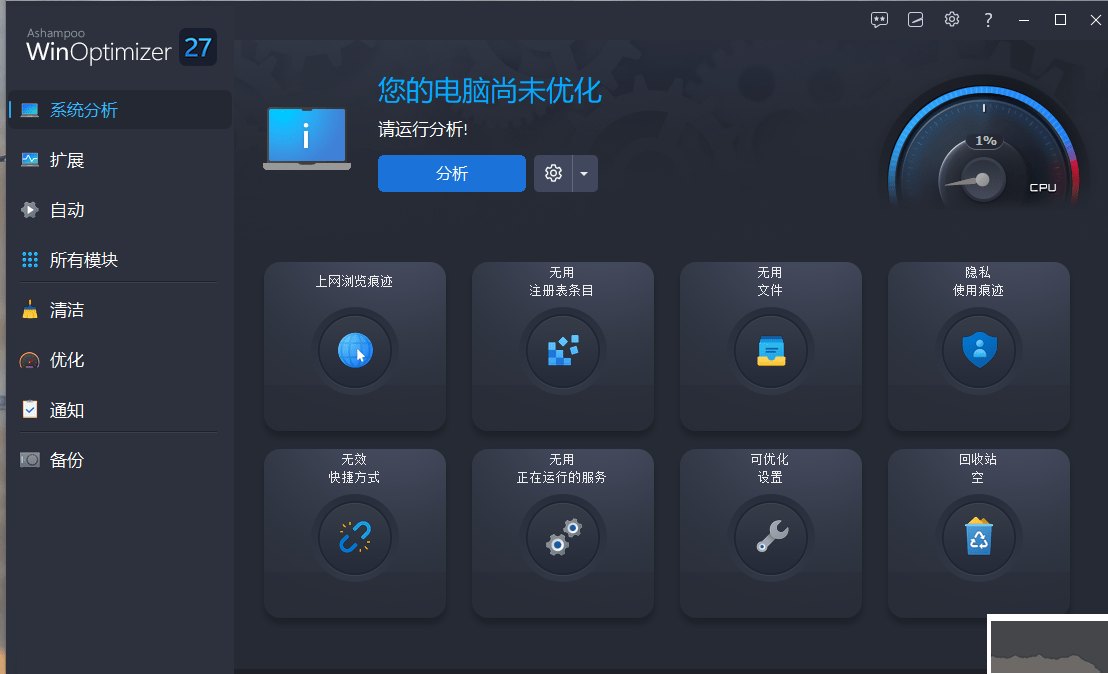Open the help question-mark icon
This screenshot has width=1108, height=674.
tap(987, 19)
